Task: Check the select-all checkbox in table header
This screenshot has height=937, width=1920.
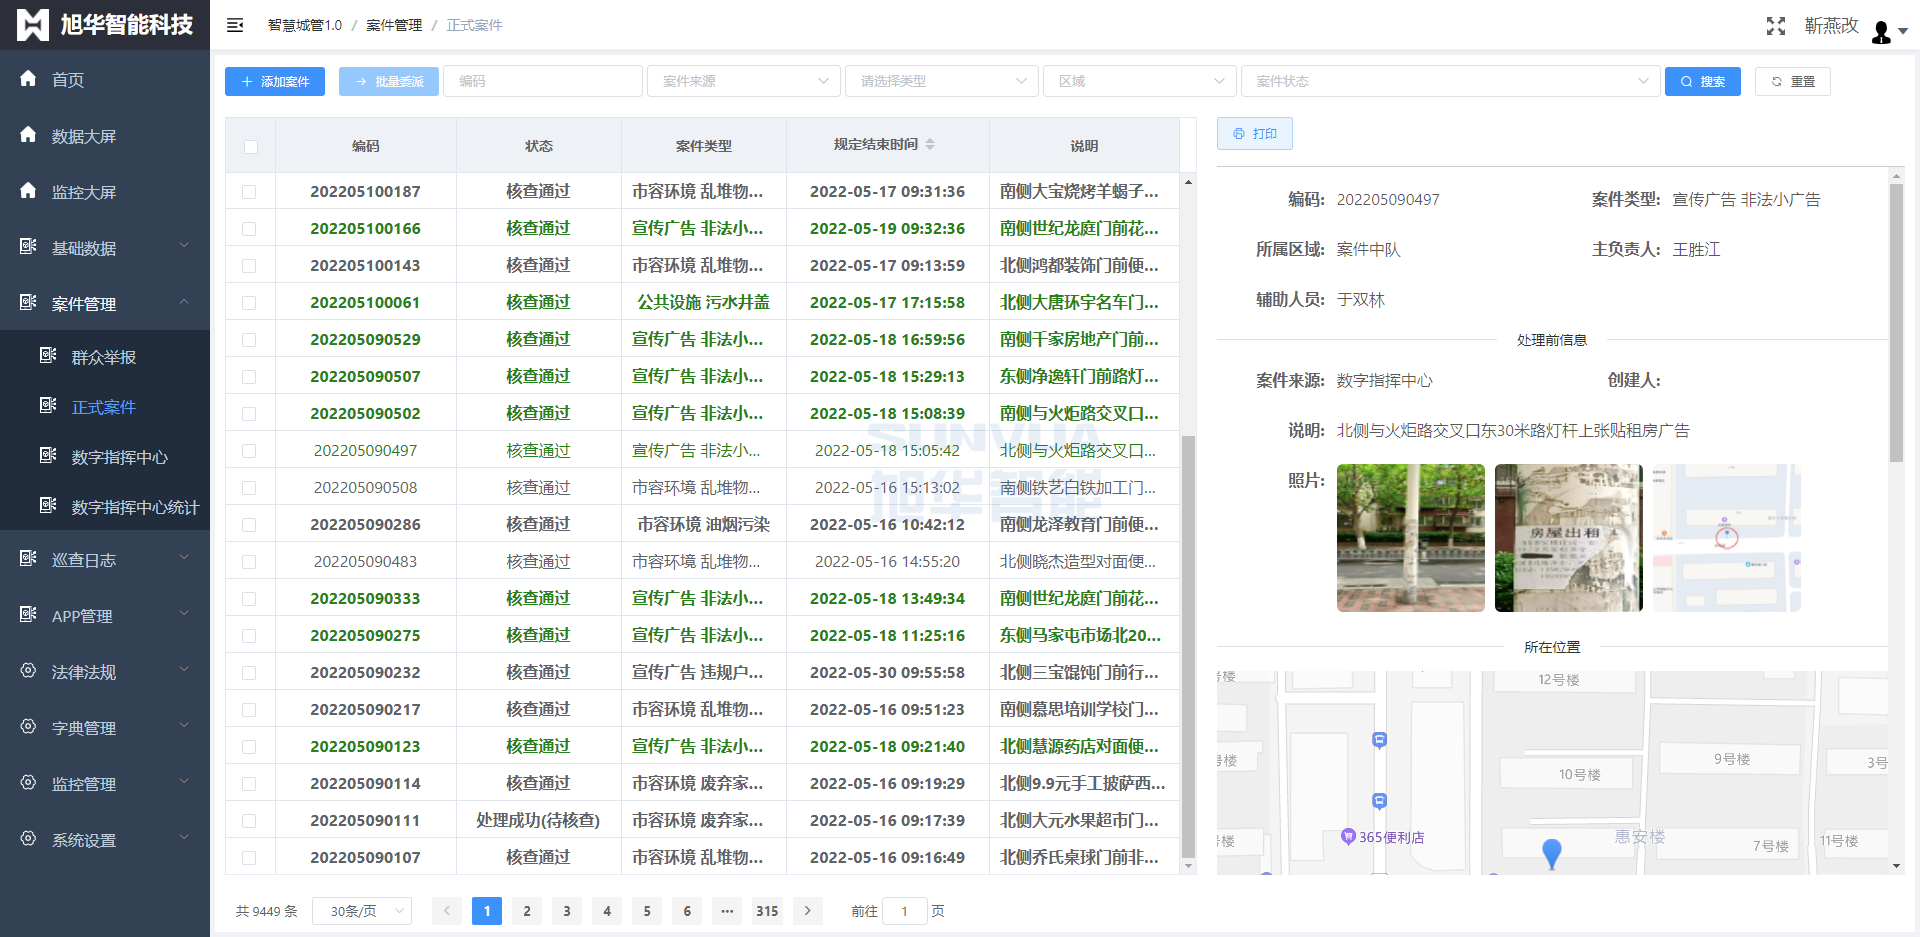Action: tap(250, 146)
